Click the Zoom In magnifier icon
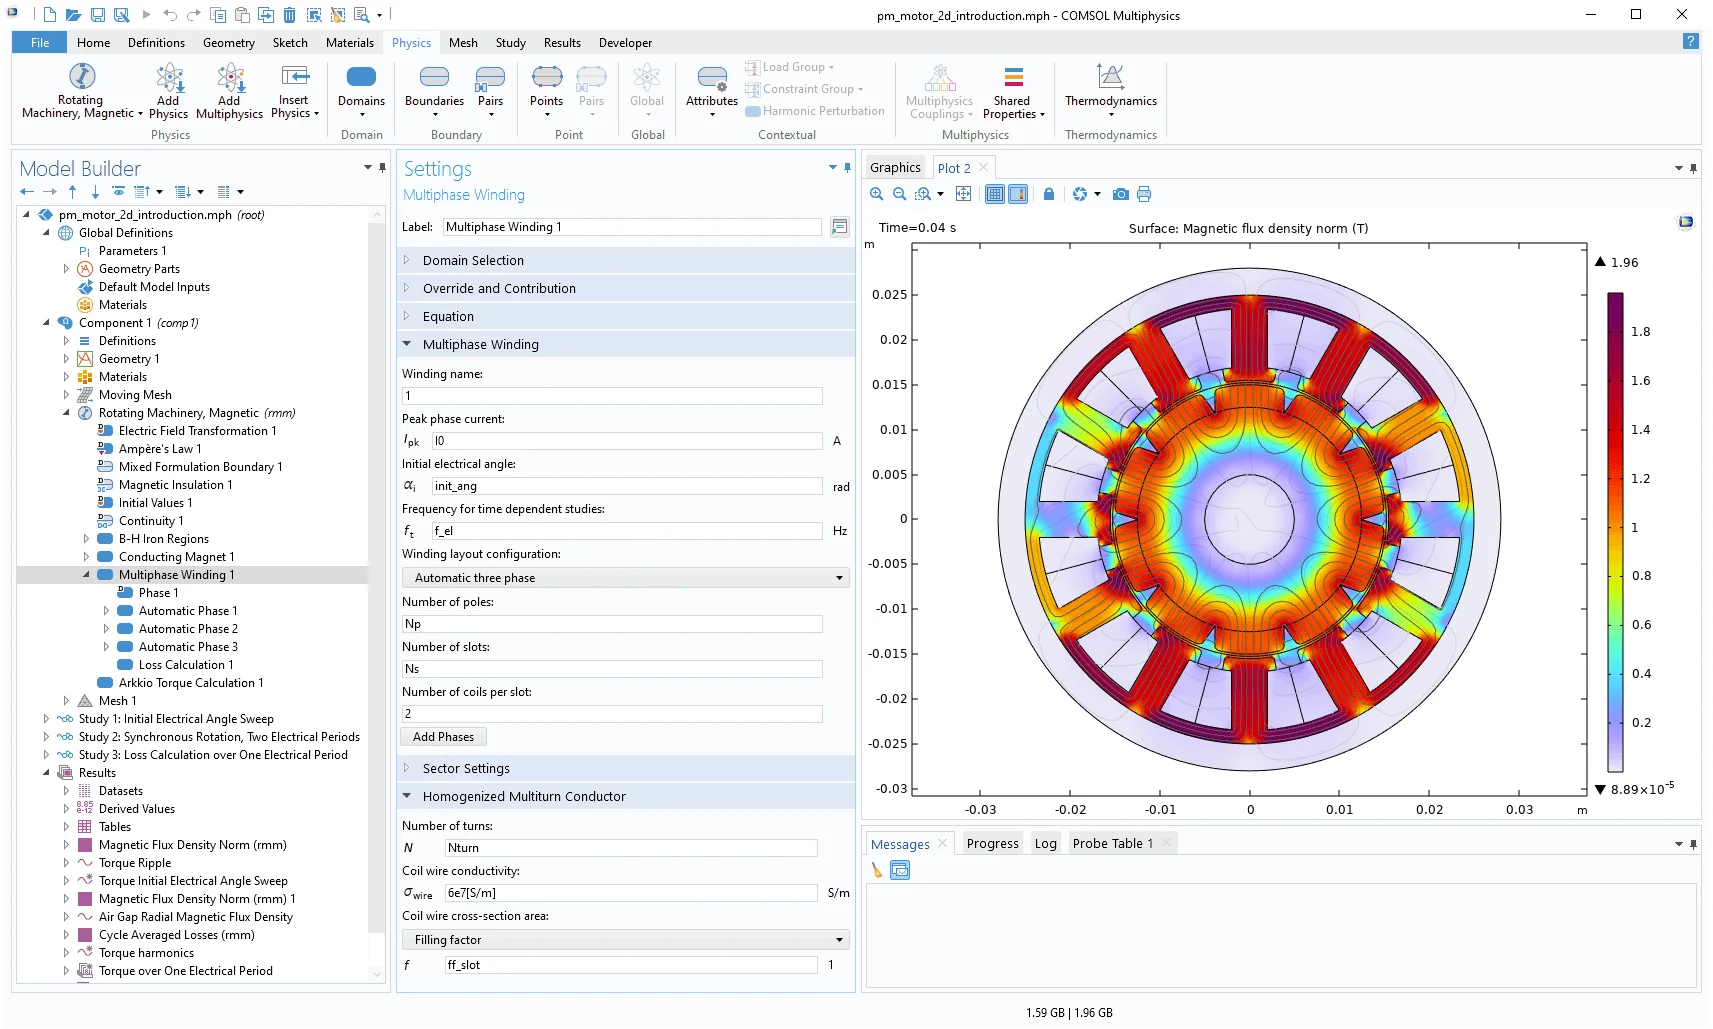1713x1029 pixels. click(x=877, y=194)
